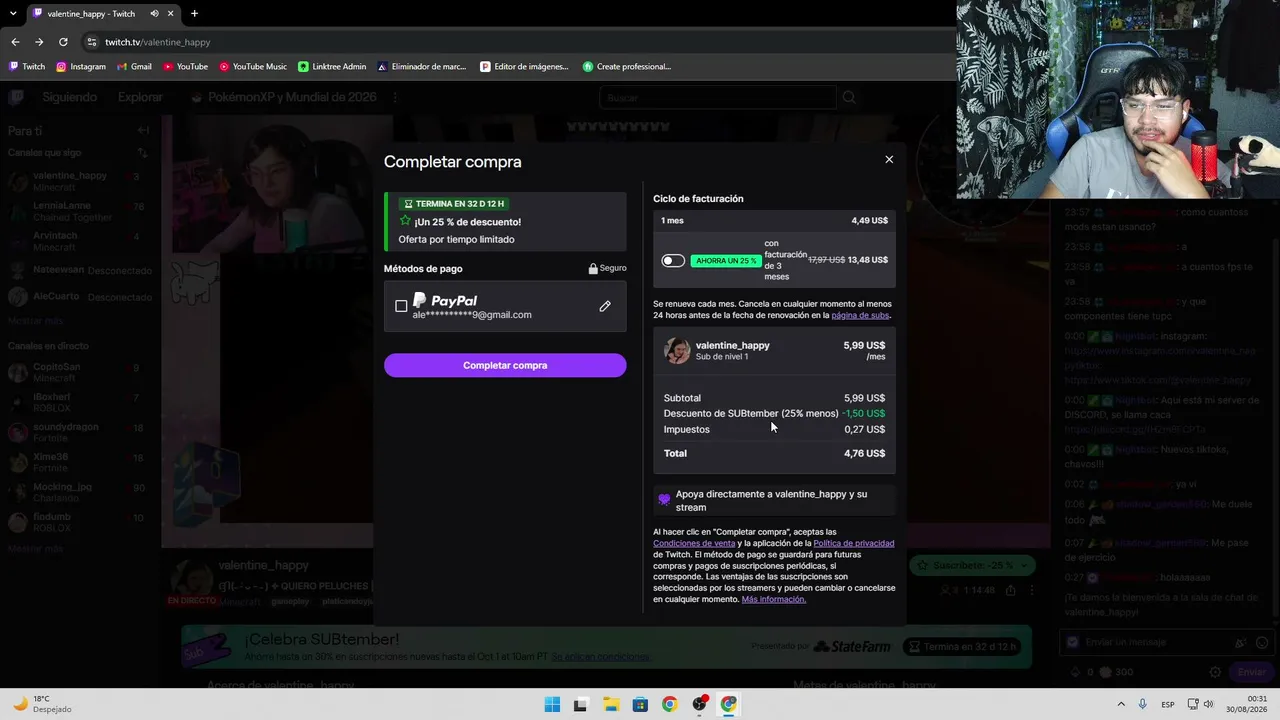Open the Eliminador de marc... bookmark
The width and height of the screenshot is (1280, 720).
pyautogui.click(x=422, y=67)
